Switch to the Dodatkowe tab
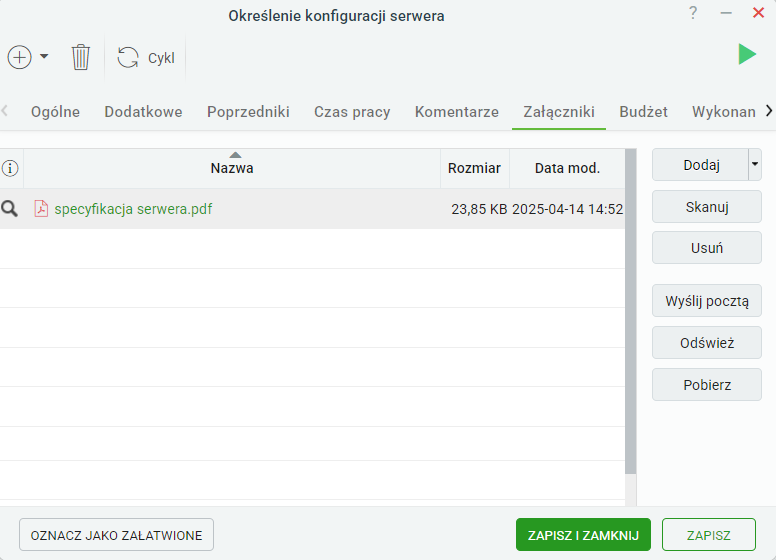The image size is (776, 560). pos(144,112)
